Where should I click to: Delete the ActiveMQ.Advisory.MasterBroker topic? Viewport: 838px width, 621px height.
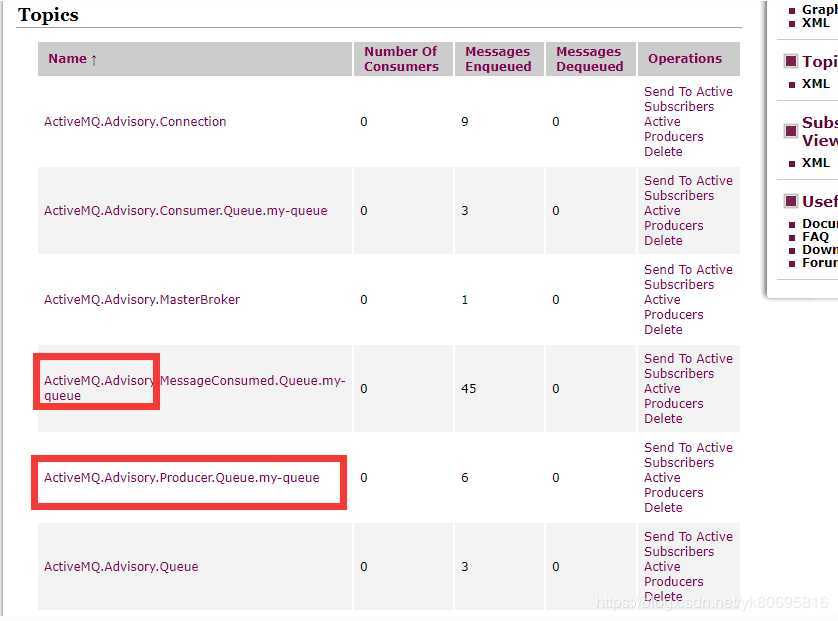663,330
